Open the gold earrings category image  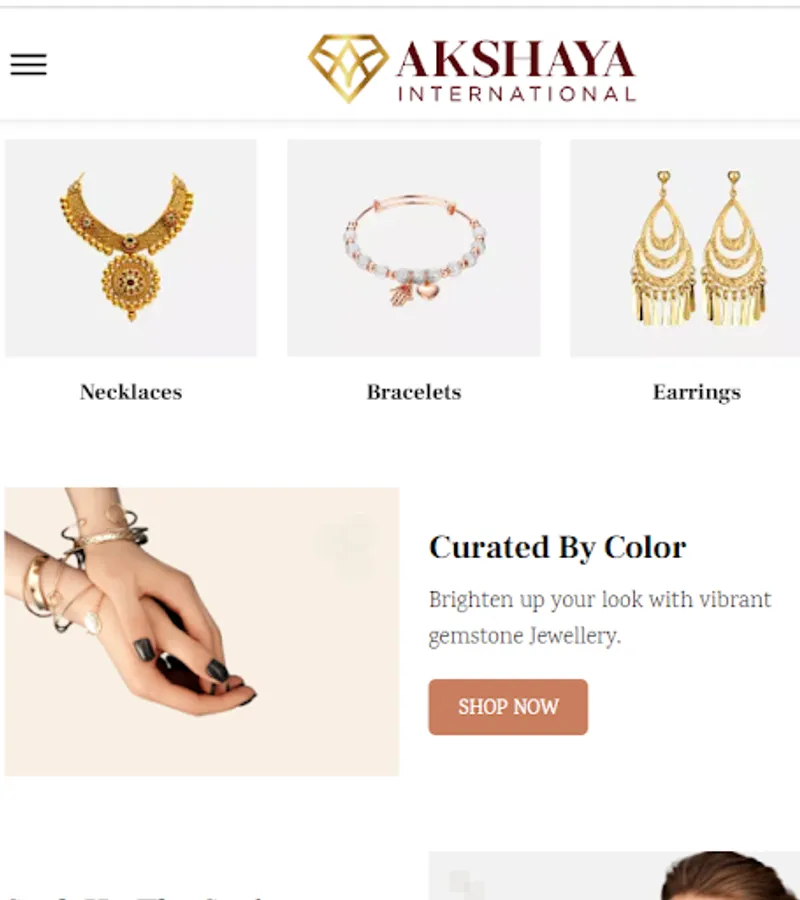[x=685, y=248]
